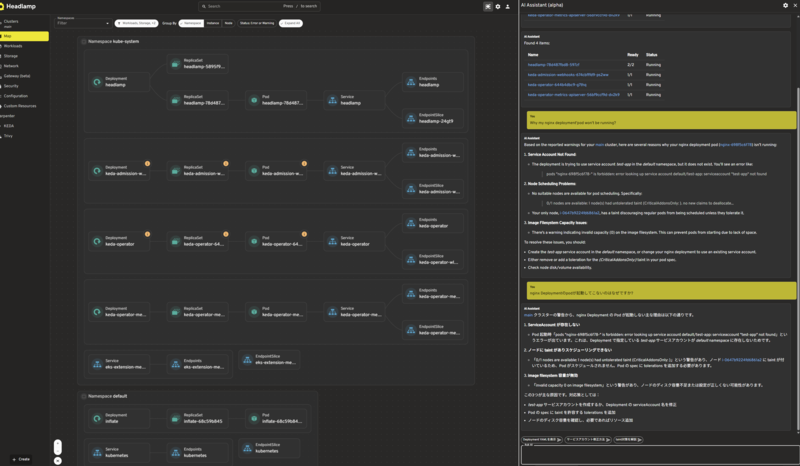Open the top bar settings gear icon

[498, 7]
